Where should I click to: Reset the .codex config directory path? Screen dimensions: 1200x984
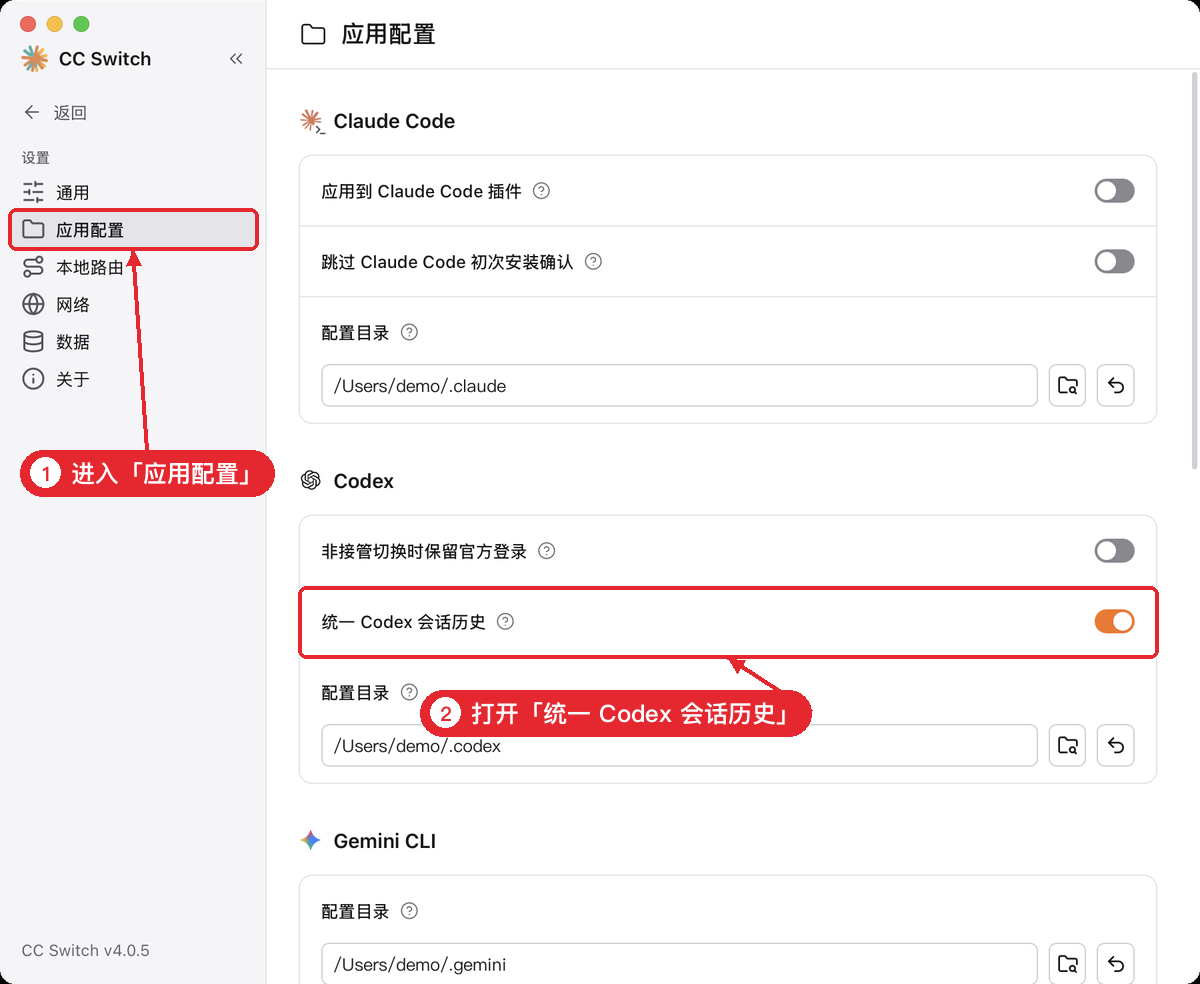tap(1116, 746)
